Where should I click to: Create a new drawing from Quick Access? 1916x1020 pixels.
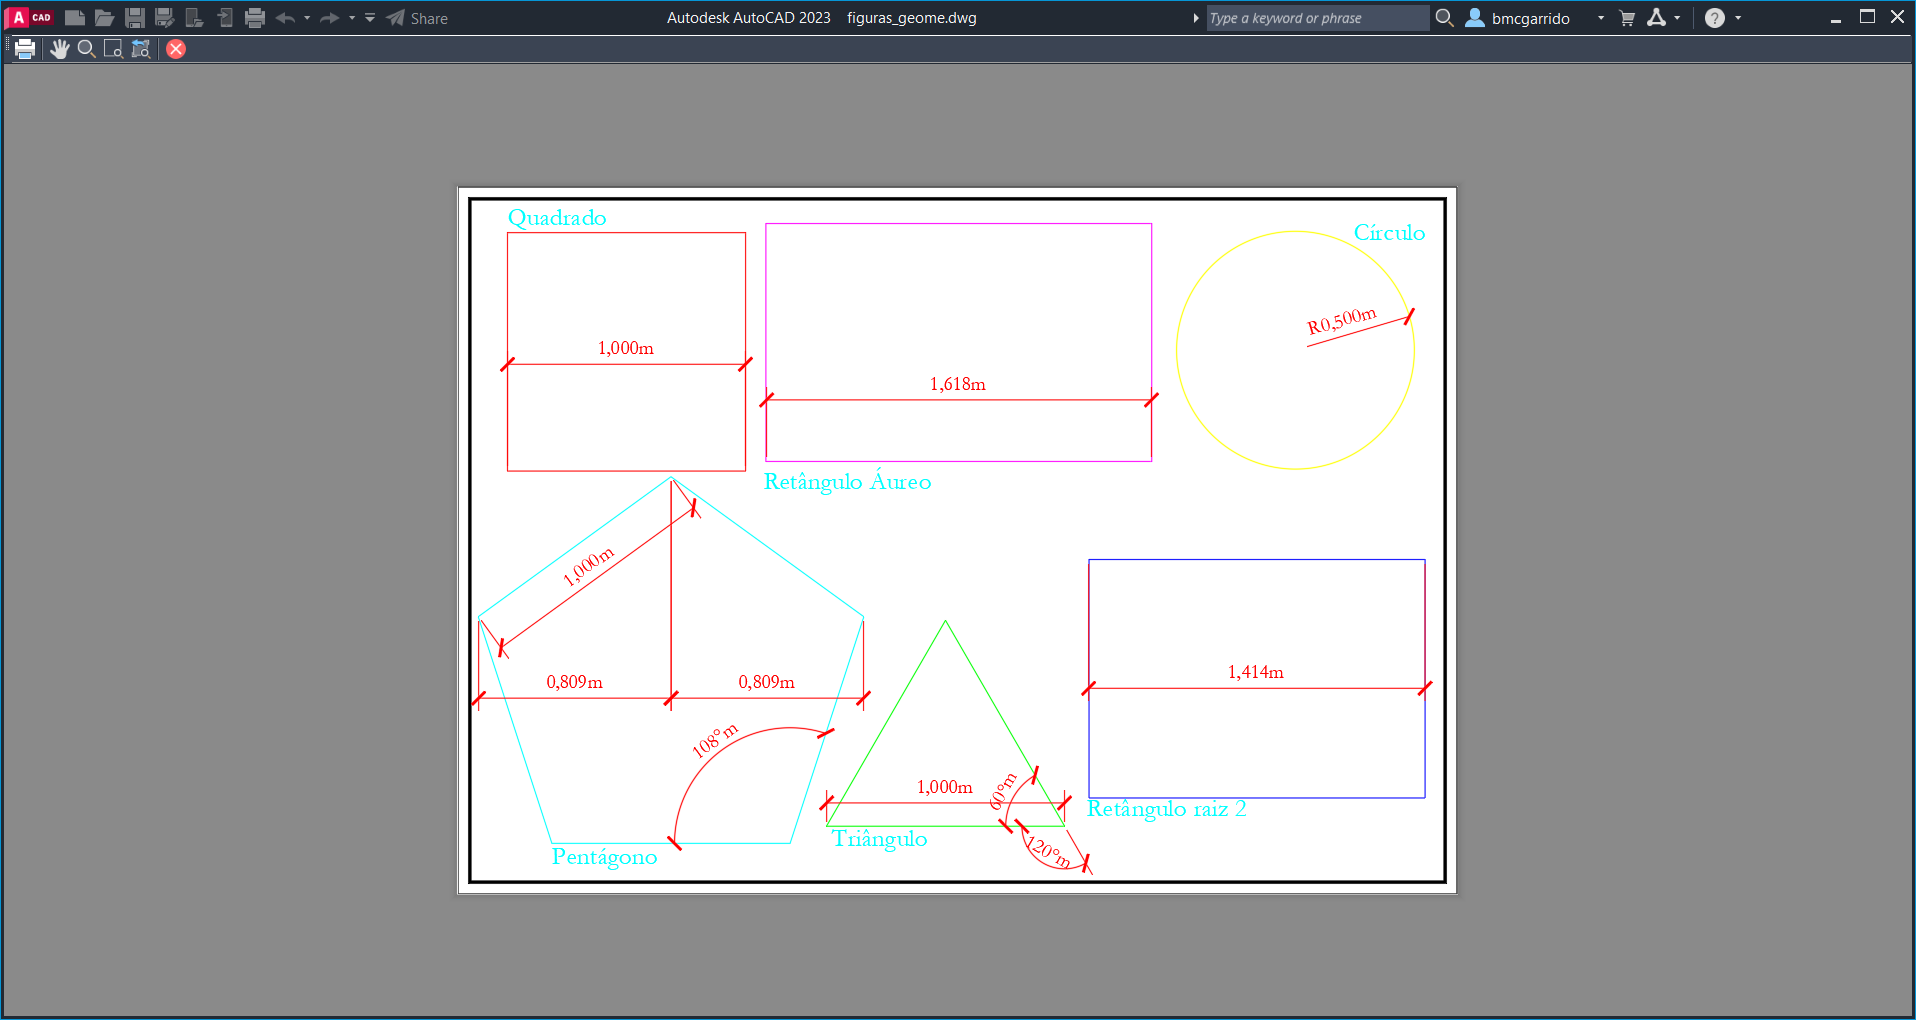pos(75,18)
